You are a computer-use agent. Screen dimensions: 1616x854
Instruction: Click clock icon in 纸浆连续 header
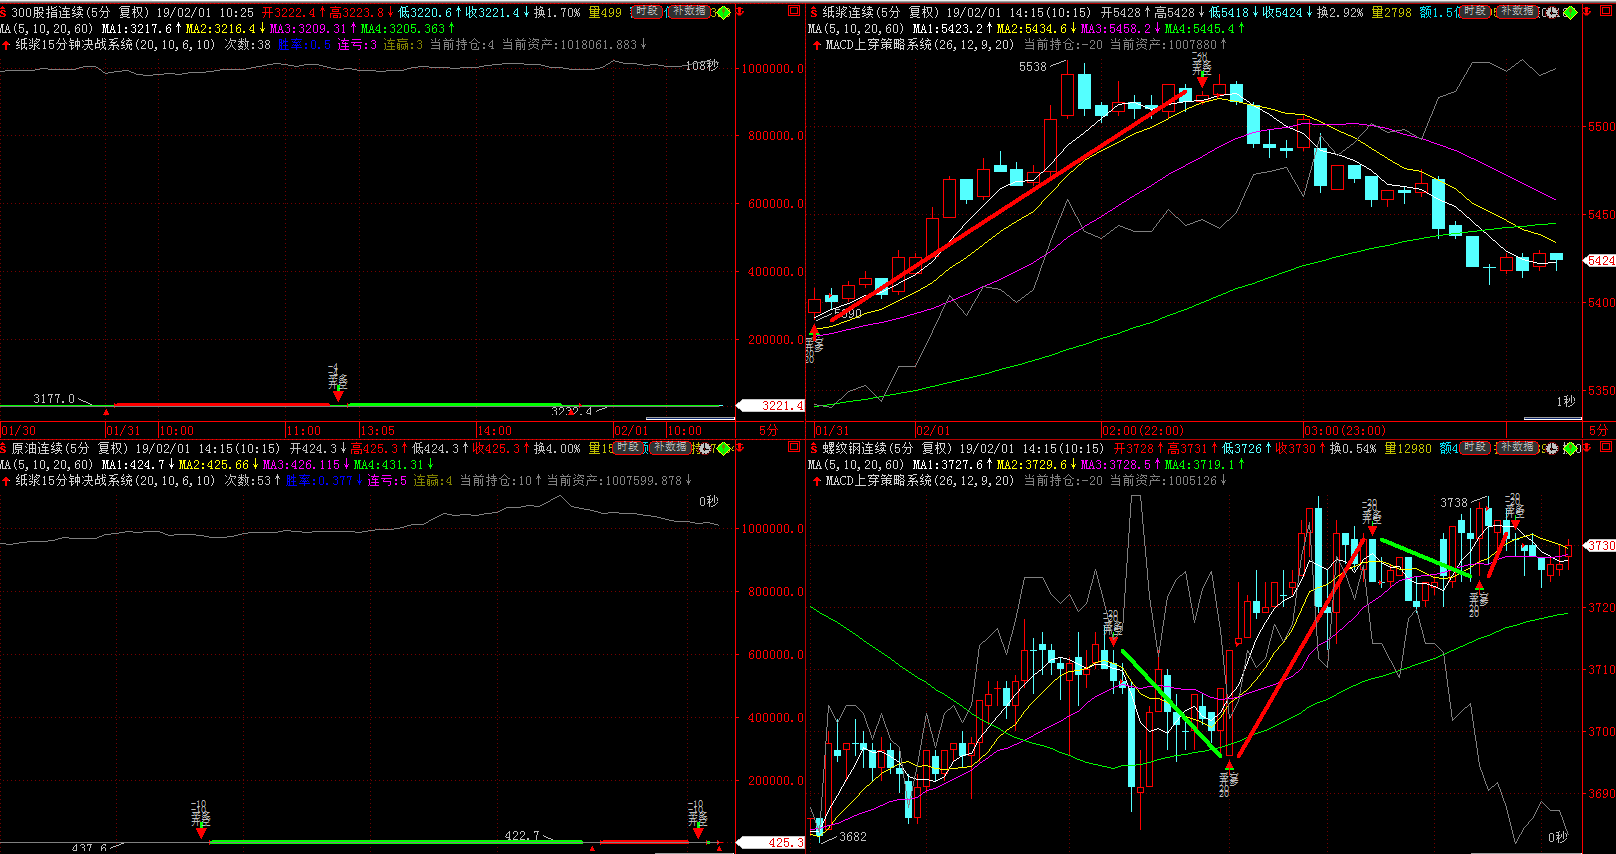(1552, 12)
